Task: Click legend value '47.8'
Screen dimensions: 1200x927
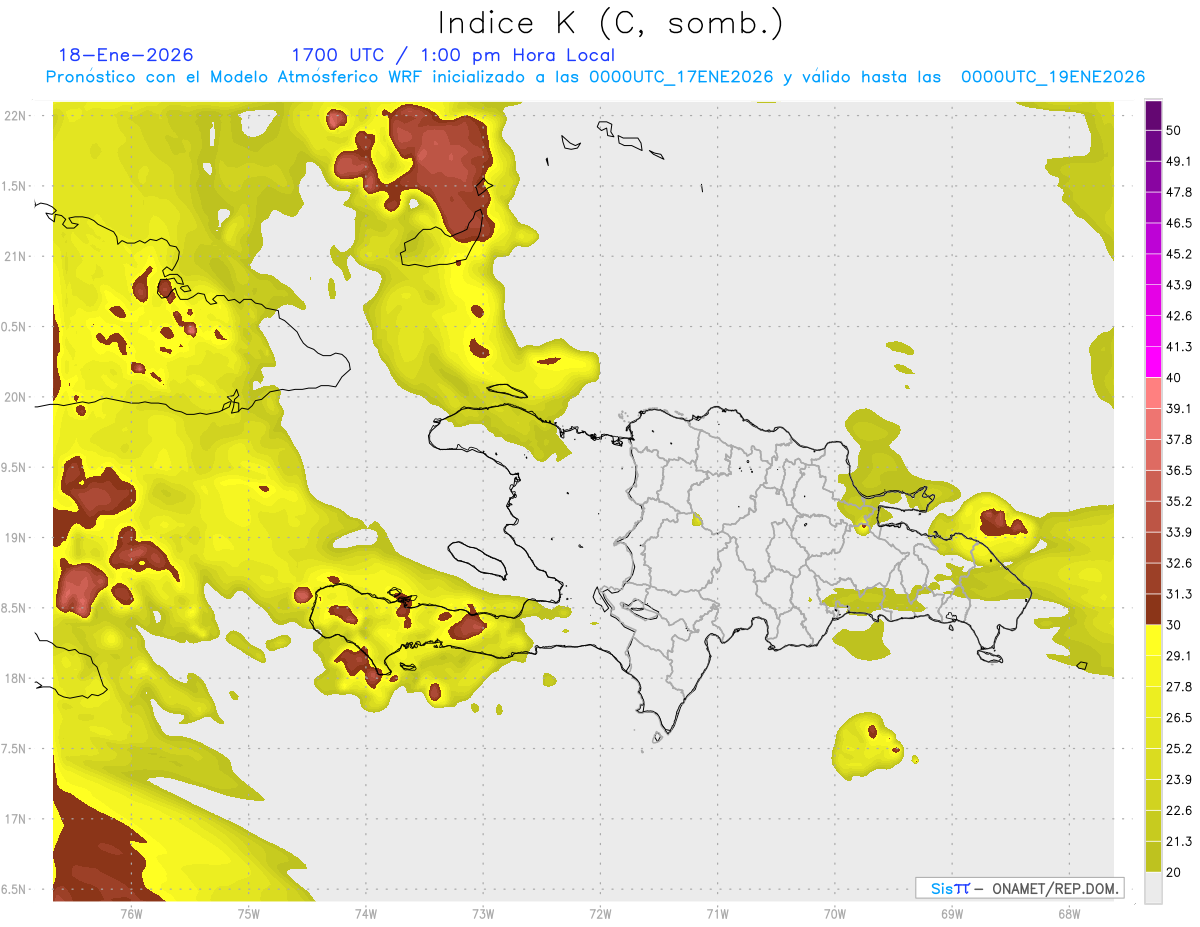Action: click(1179, 192)
